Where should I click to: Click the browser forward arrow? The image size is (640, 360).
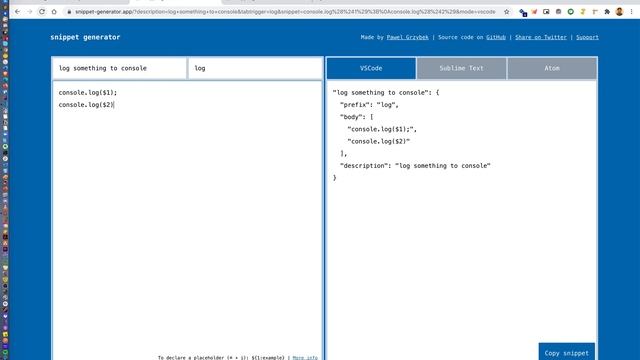tap(29, 12)
